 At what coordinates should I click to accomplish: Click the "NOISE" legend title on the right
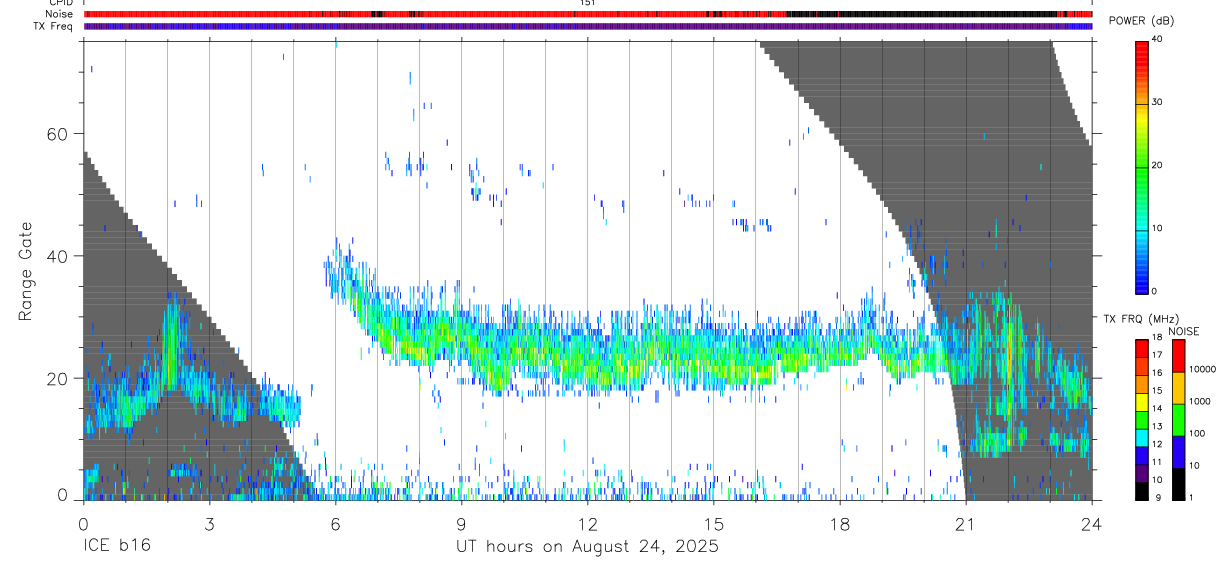[1183, 331]
